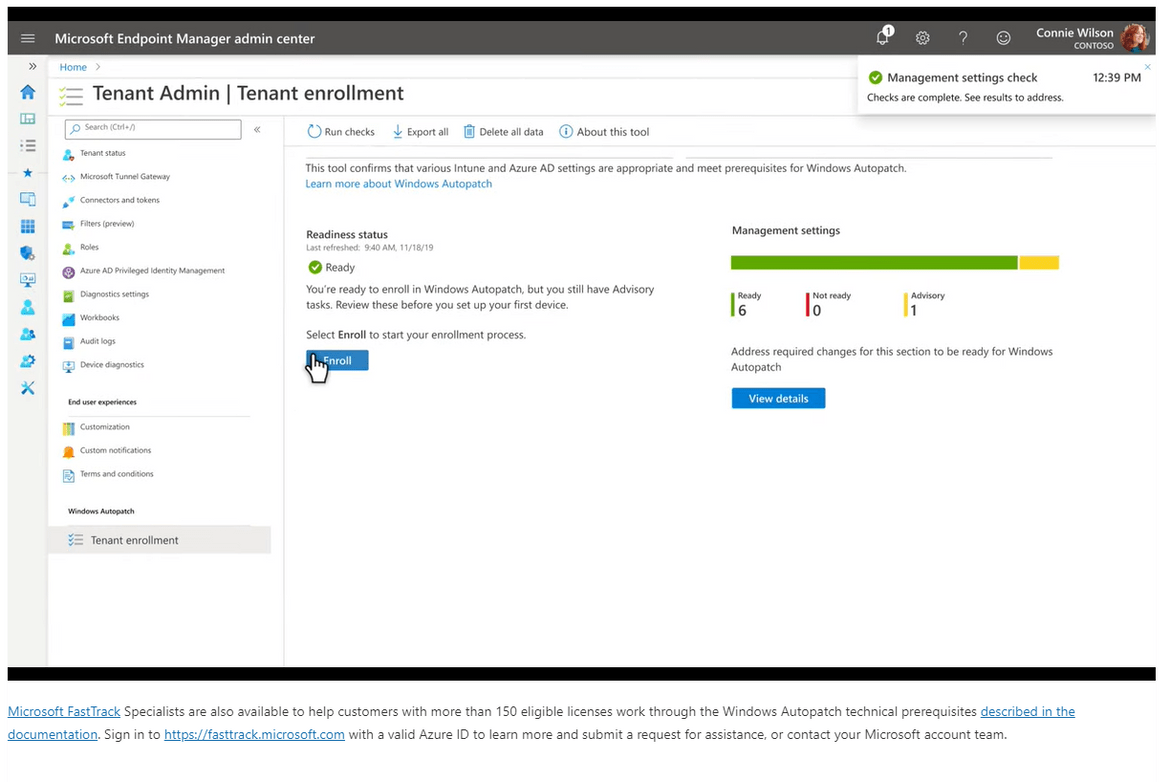Open the notifications bell
The height and width of the screenshot is (782, 1170).
(x=883, y=37)
